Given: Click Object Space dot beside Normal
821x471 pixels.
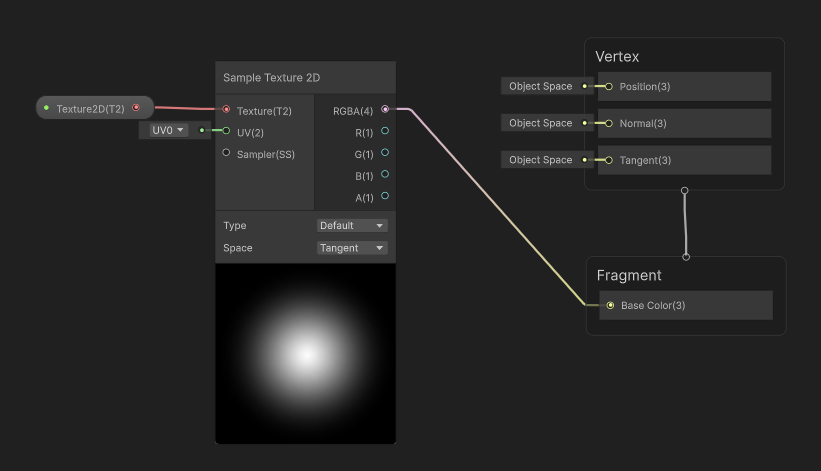Looking at the screenshot, I should point(584,123).
